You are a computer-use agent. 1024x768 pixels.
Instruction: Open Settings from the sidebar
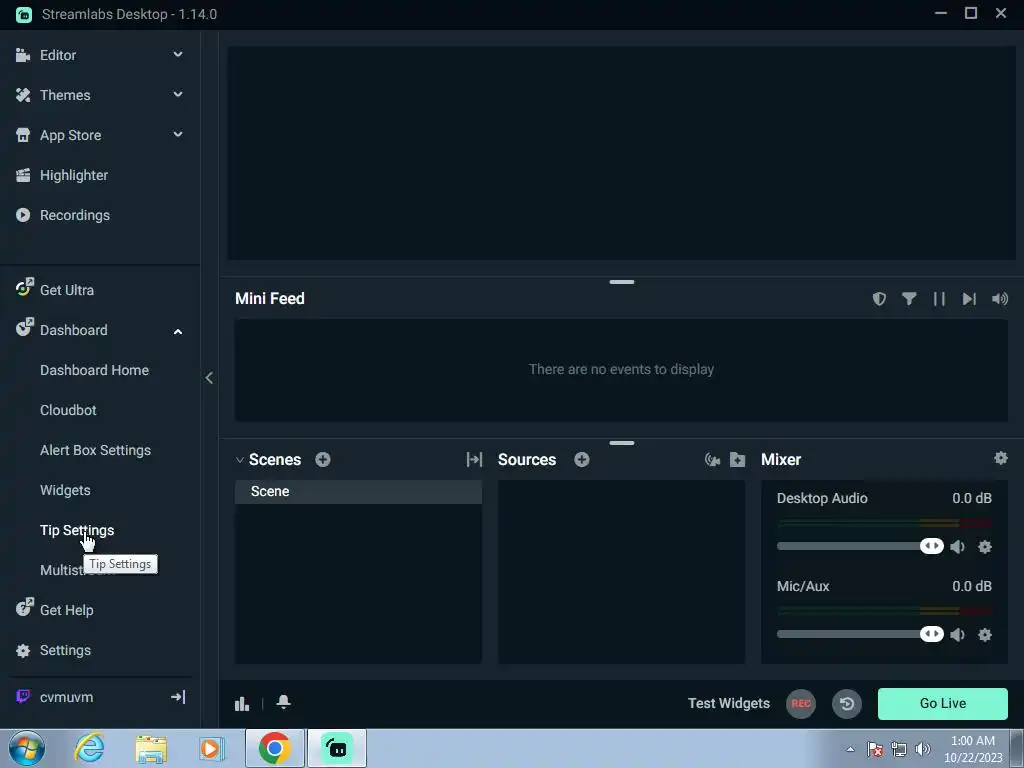click(x=65, y=650)
